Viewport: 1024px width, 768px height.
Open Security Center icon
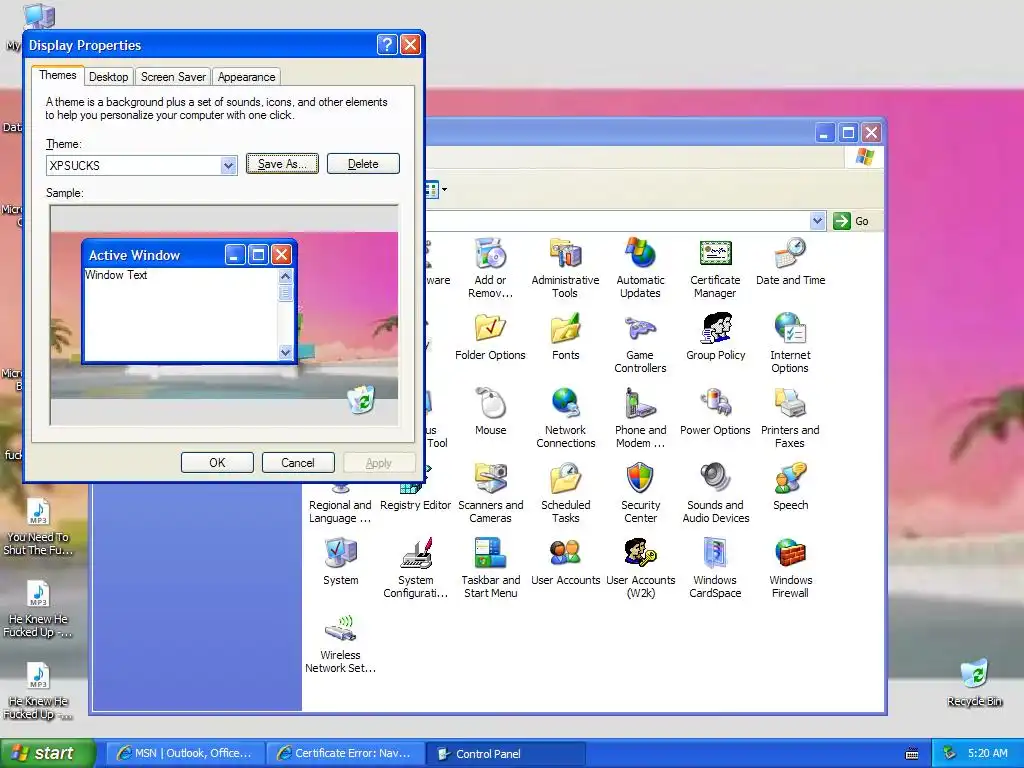640,494
